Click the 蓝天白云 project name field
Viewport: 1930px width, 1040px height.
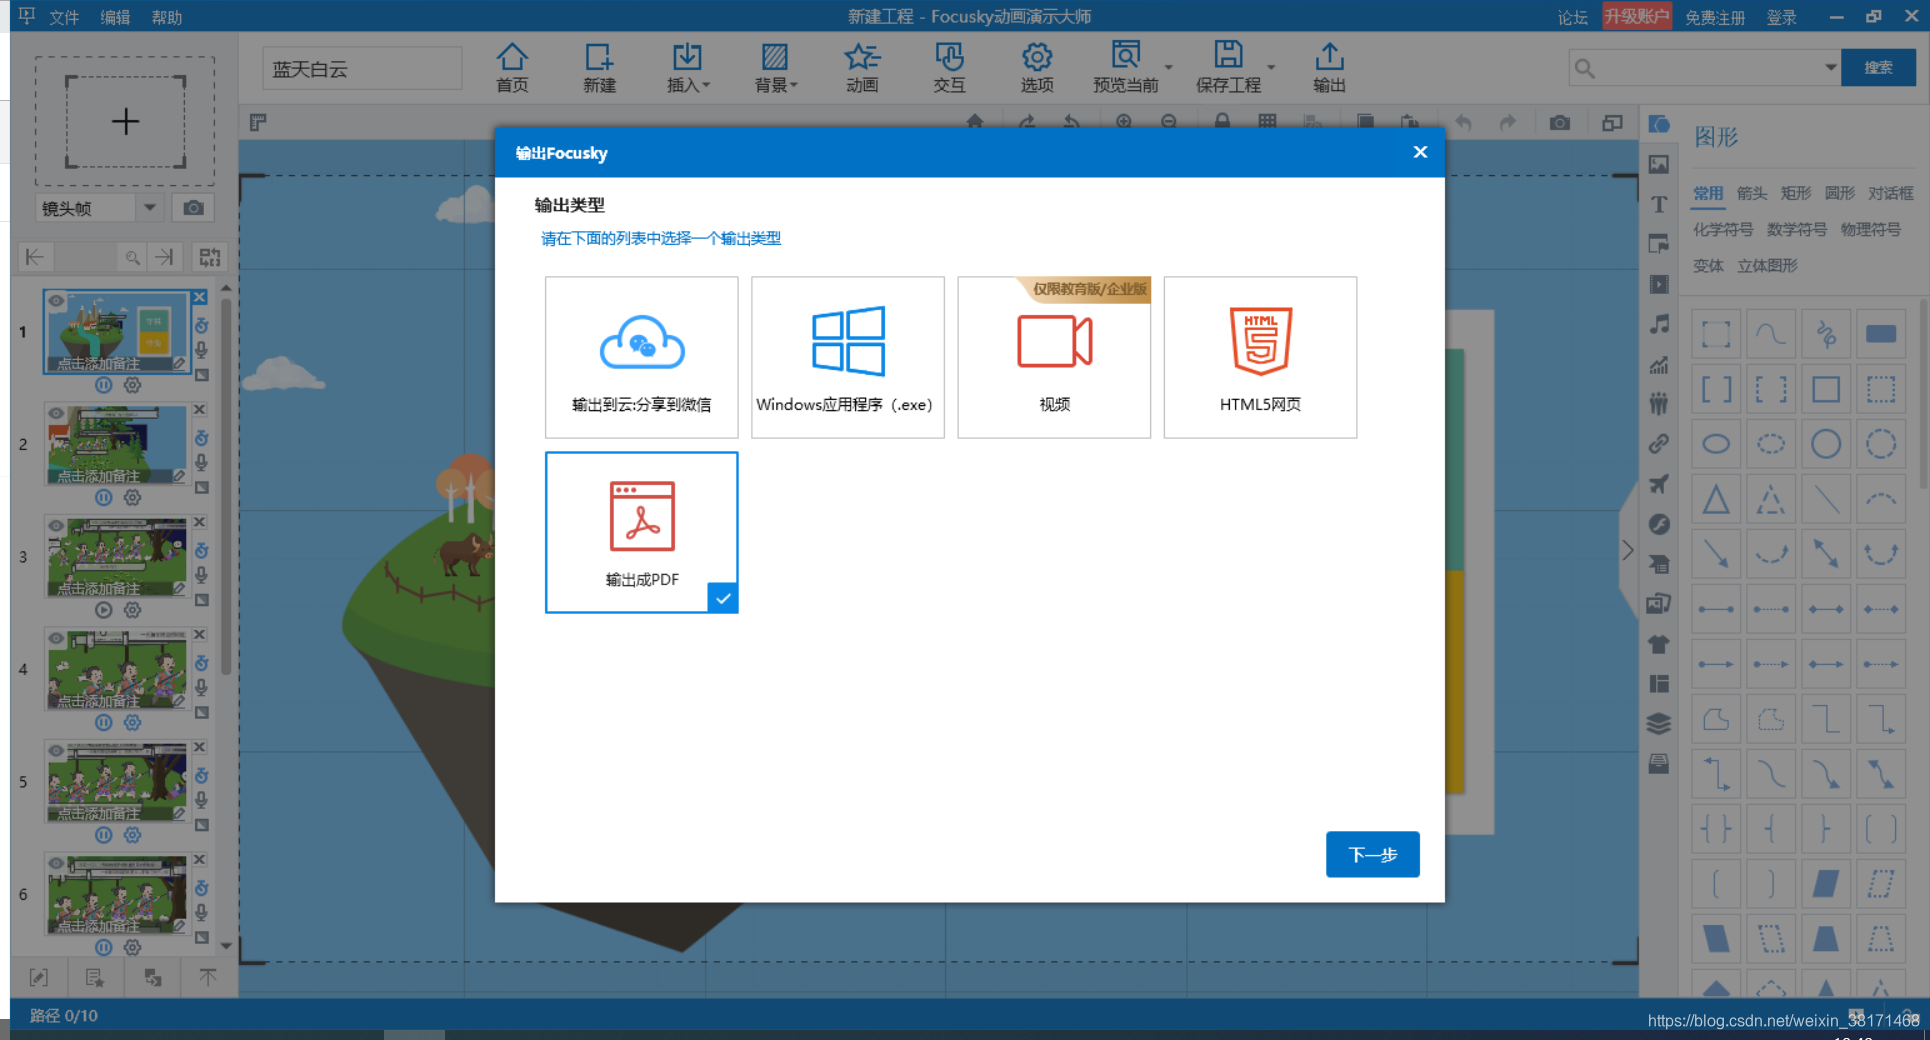[x=362, y=69]
